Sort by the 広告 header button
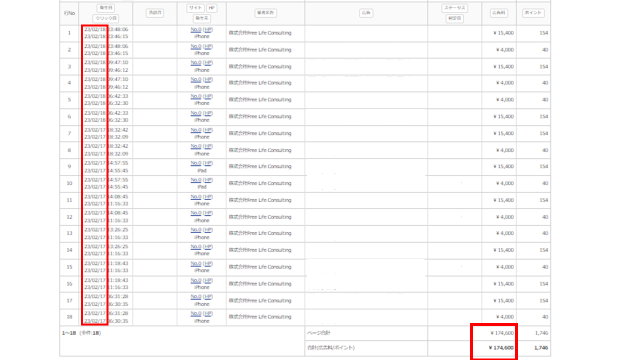 [366, 13]
